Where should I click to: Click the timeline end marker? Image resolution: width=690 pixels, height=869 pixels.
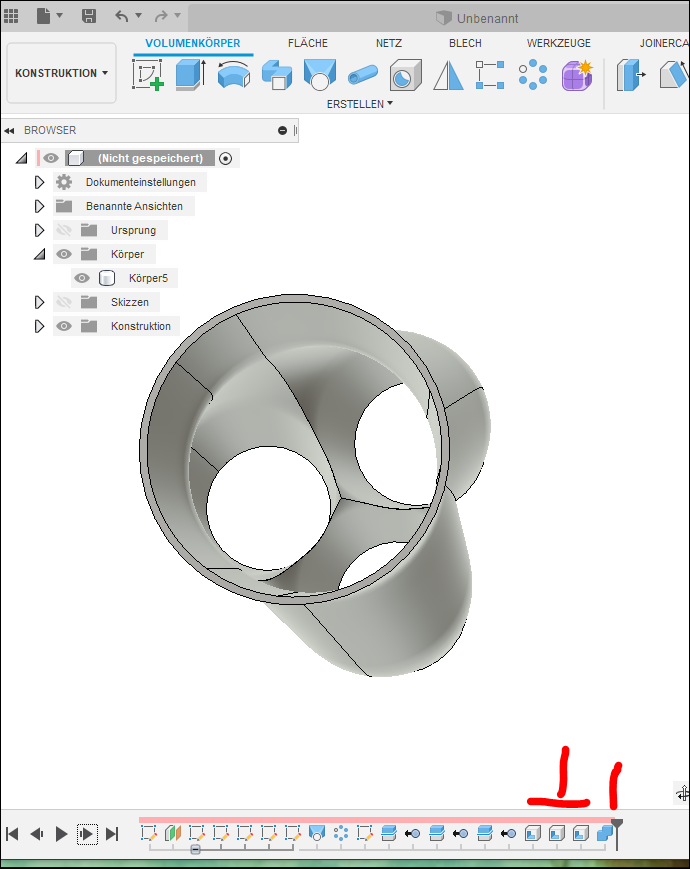click(x=617, y=833)
